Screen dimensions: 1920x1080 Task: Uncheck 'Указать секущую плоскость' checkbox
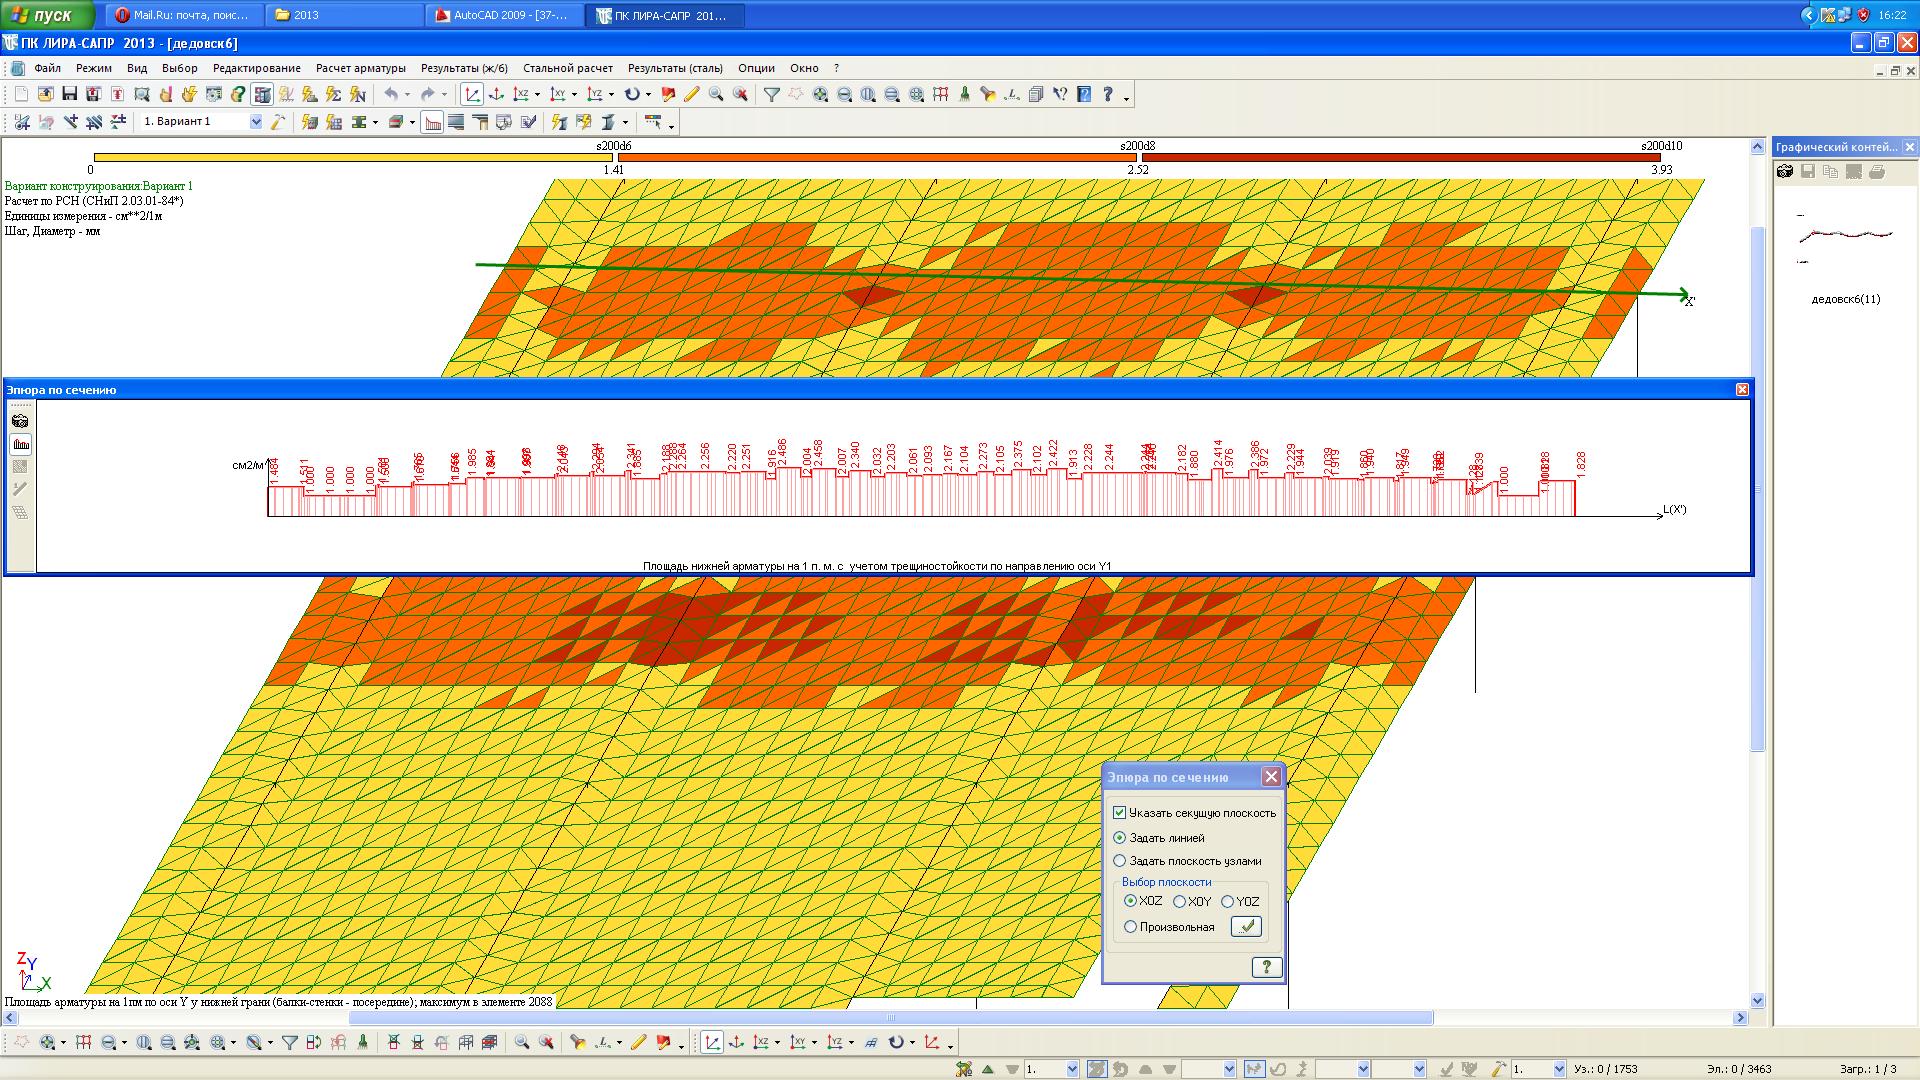coord(1120,813)
